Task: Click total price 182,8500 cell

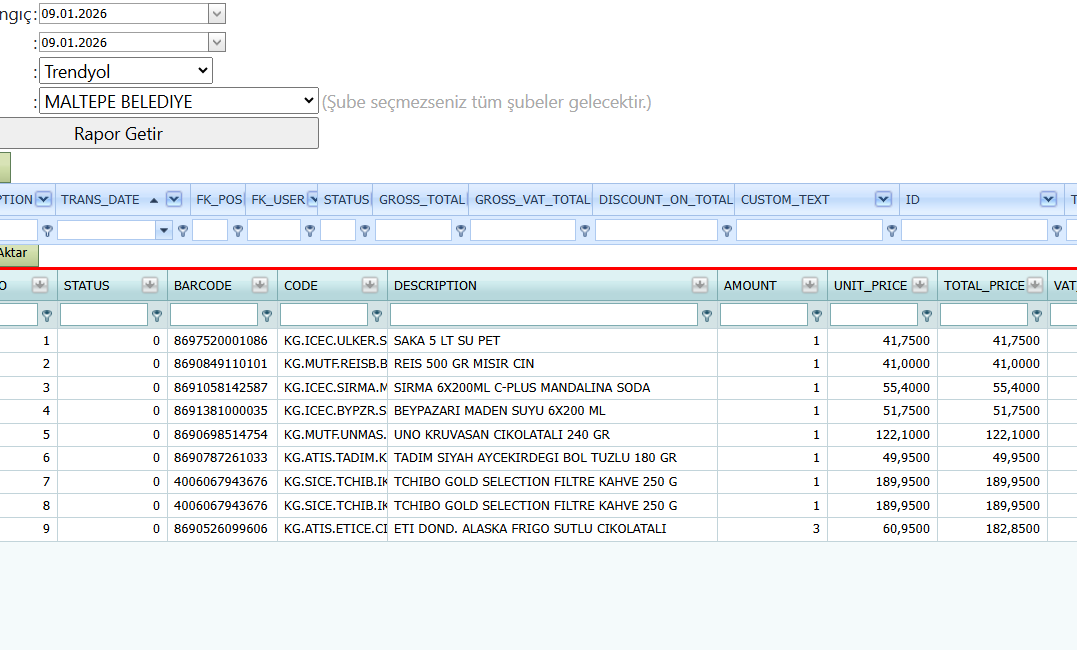Action: click(993, 529)
